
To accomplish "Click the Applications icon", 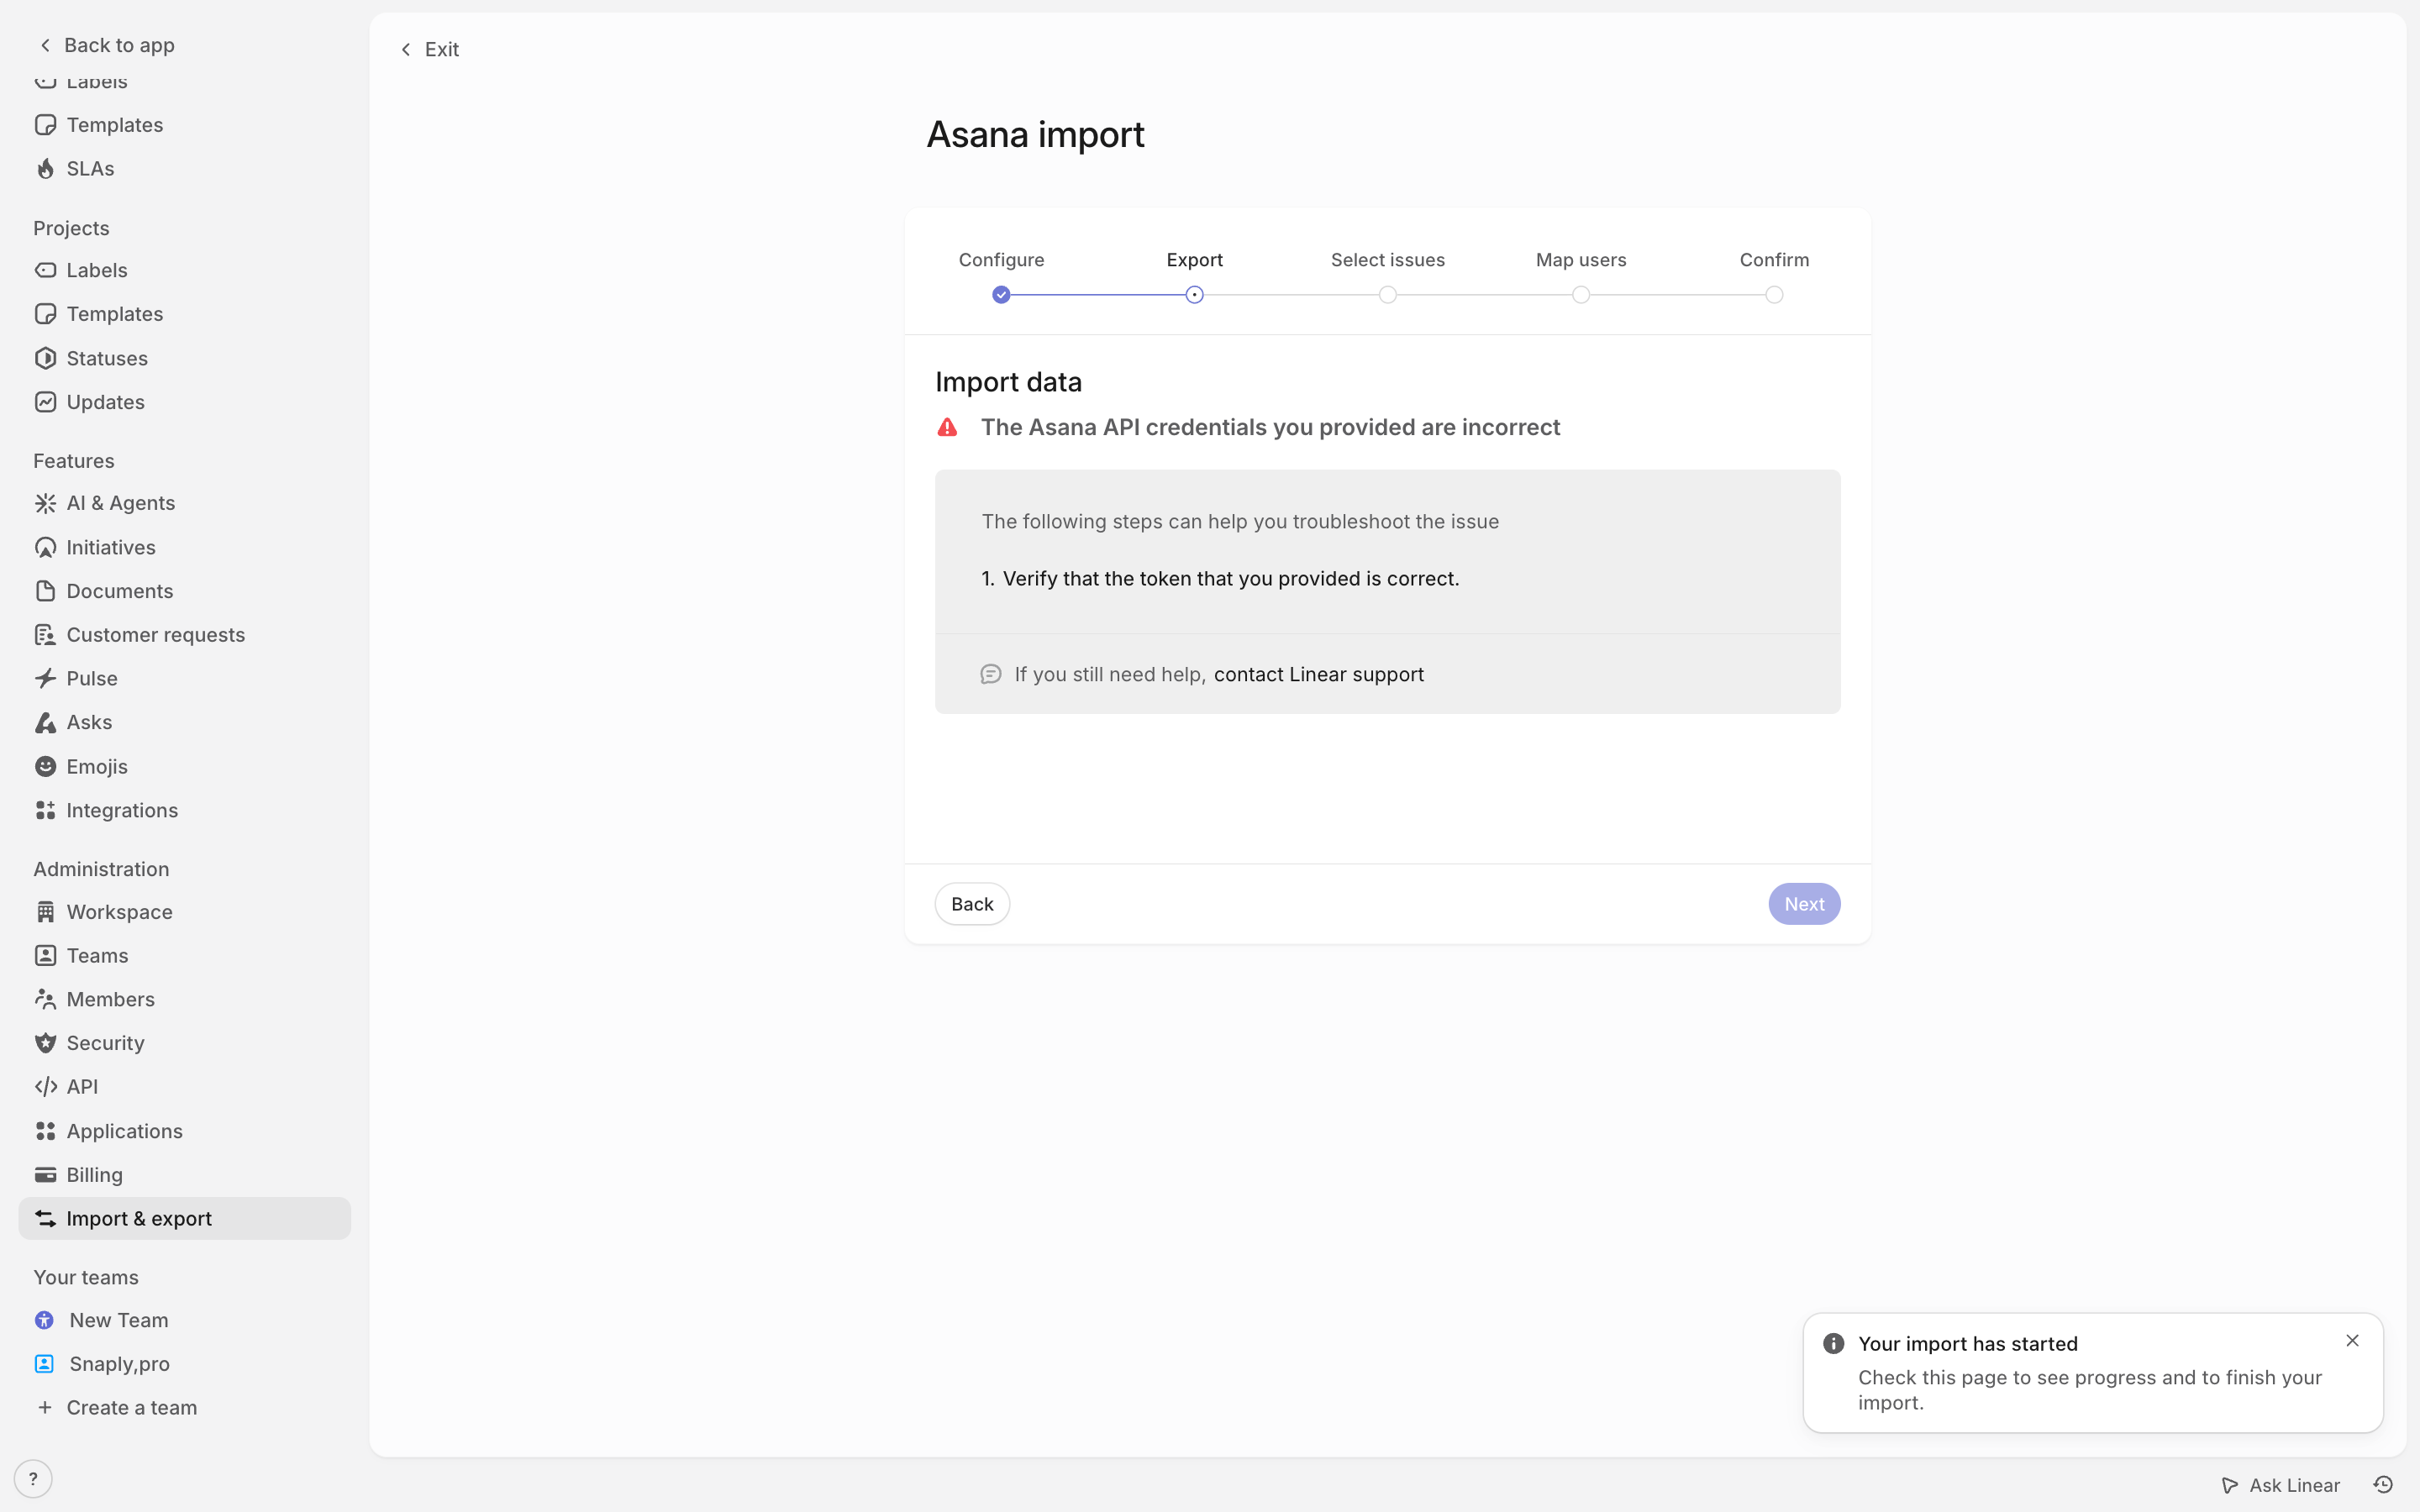I will tap(45, 1131).
